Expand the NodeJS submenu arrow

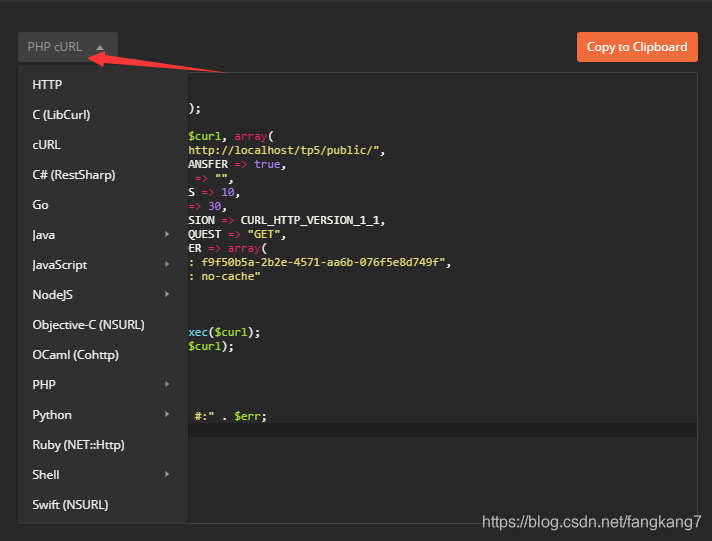(167, 294)
